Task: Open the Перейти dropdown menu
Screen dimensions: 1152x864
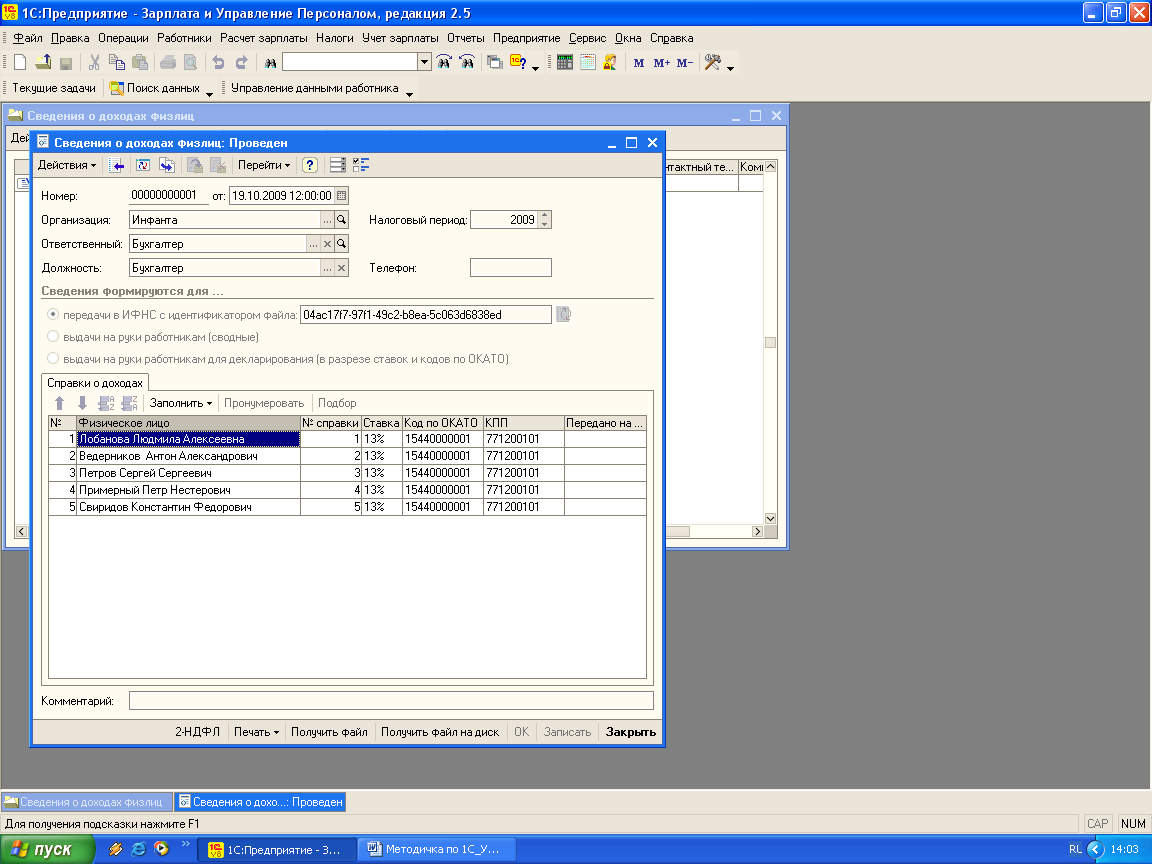Action: pyautogui.click(x=264, y=165)
